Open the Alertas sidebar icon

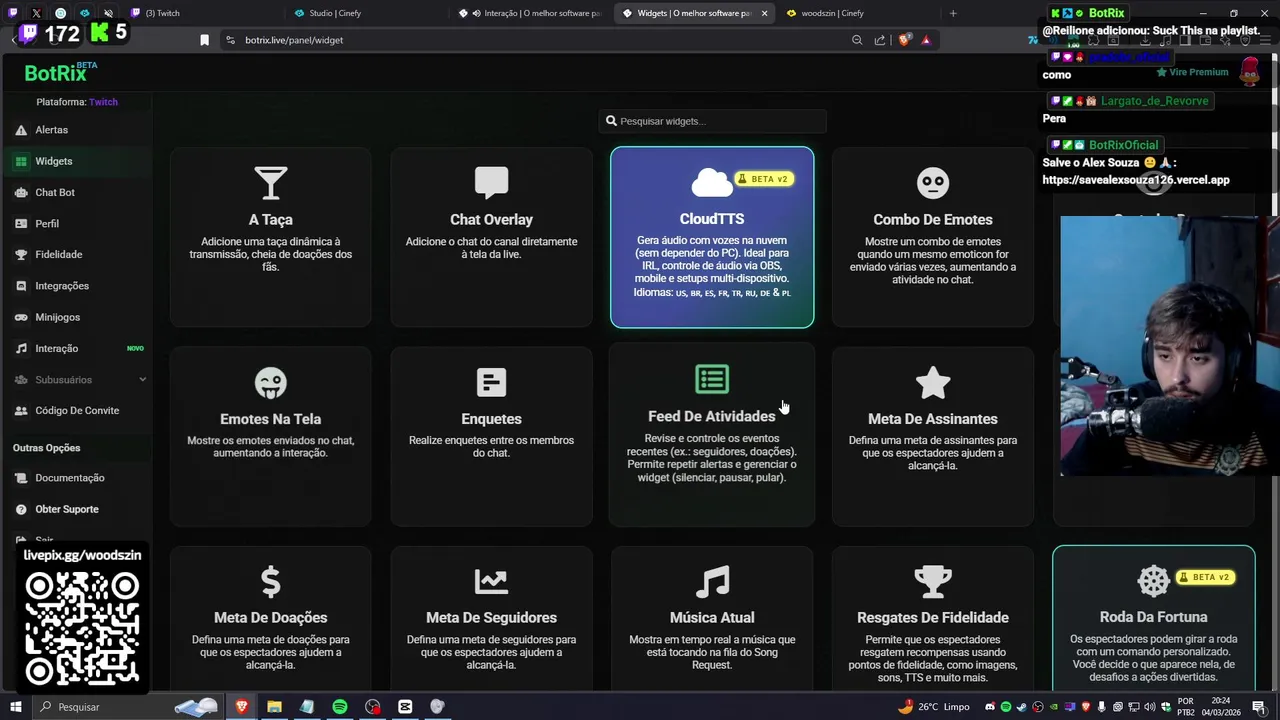tap(21, 130)
